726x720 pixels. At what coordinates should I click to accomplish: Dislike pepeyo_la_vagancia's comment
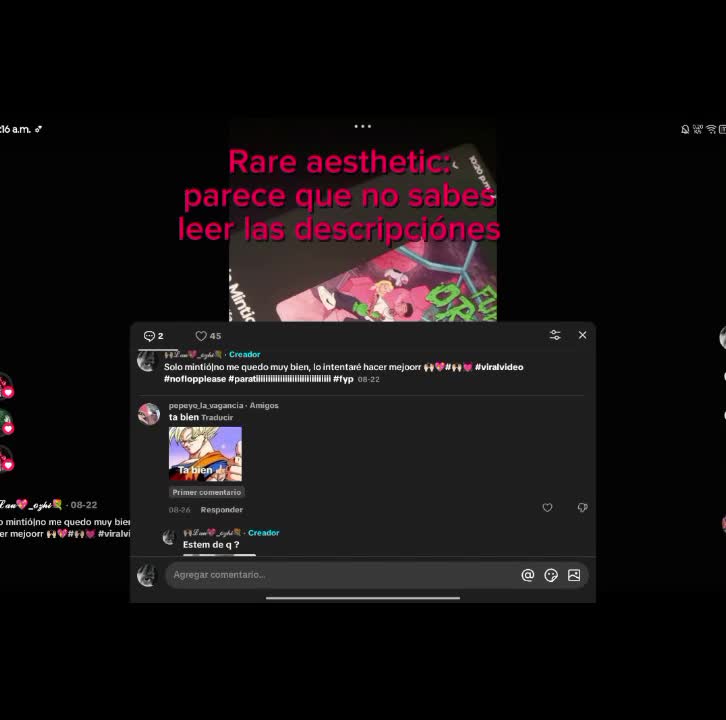click(582, 507)
